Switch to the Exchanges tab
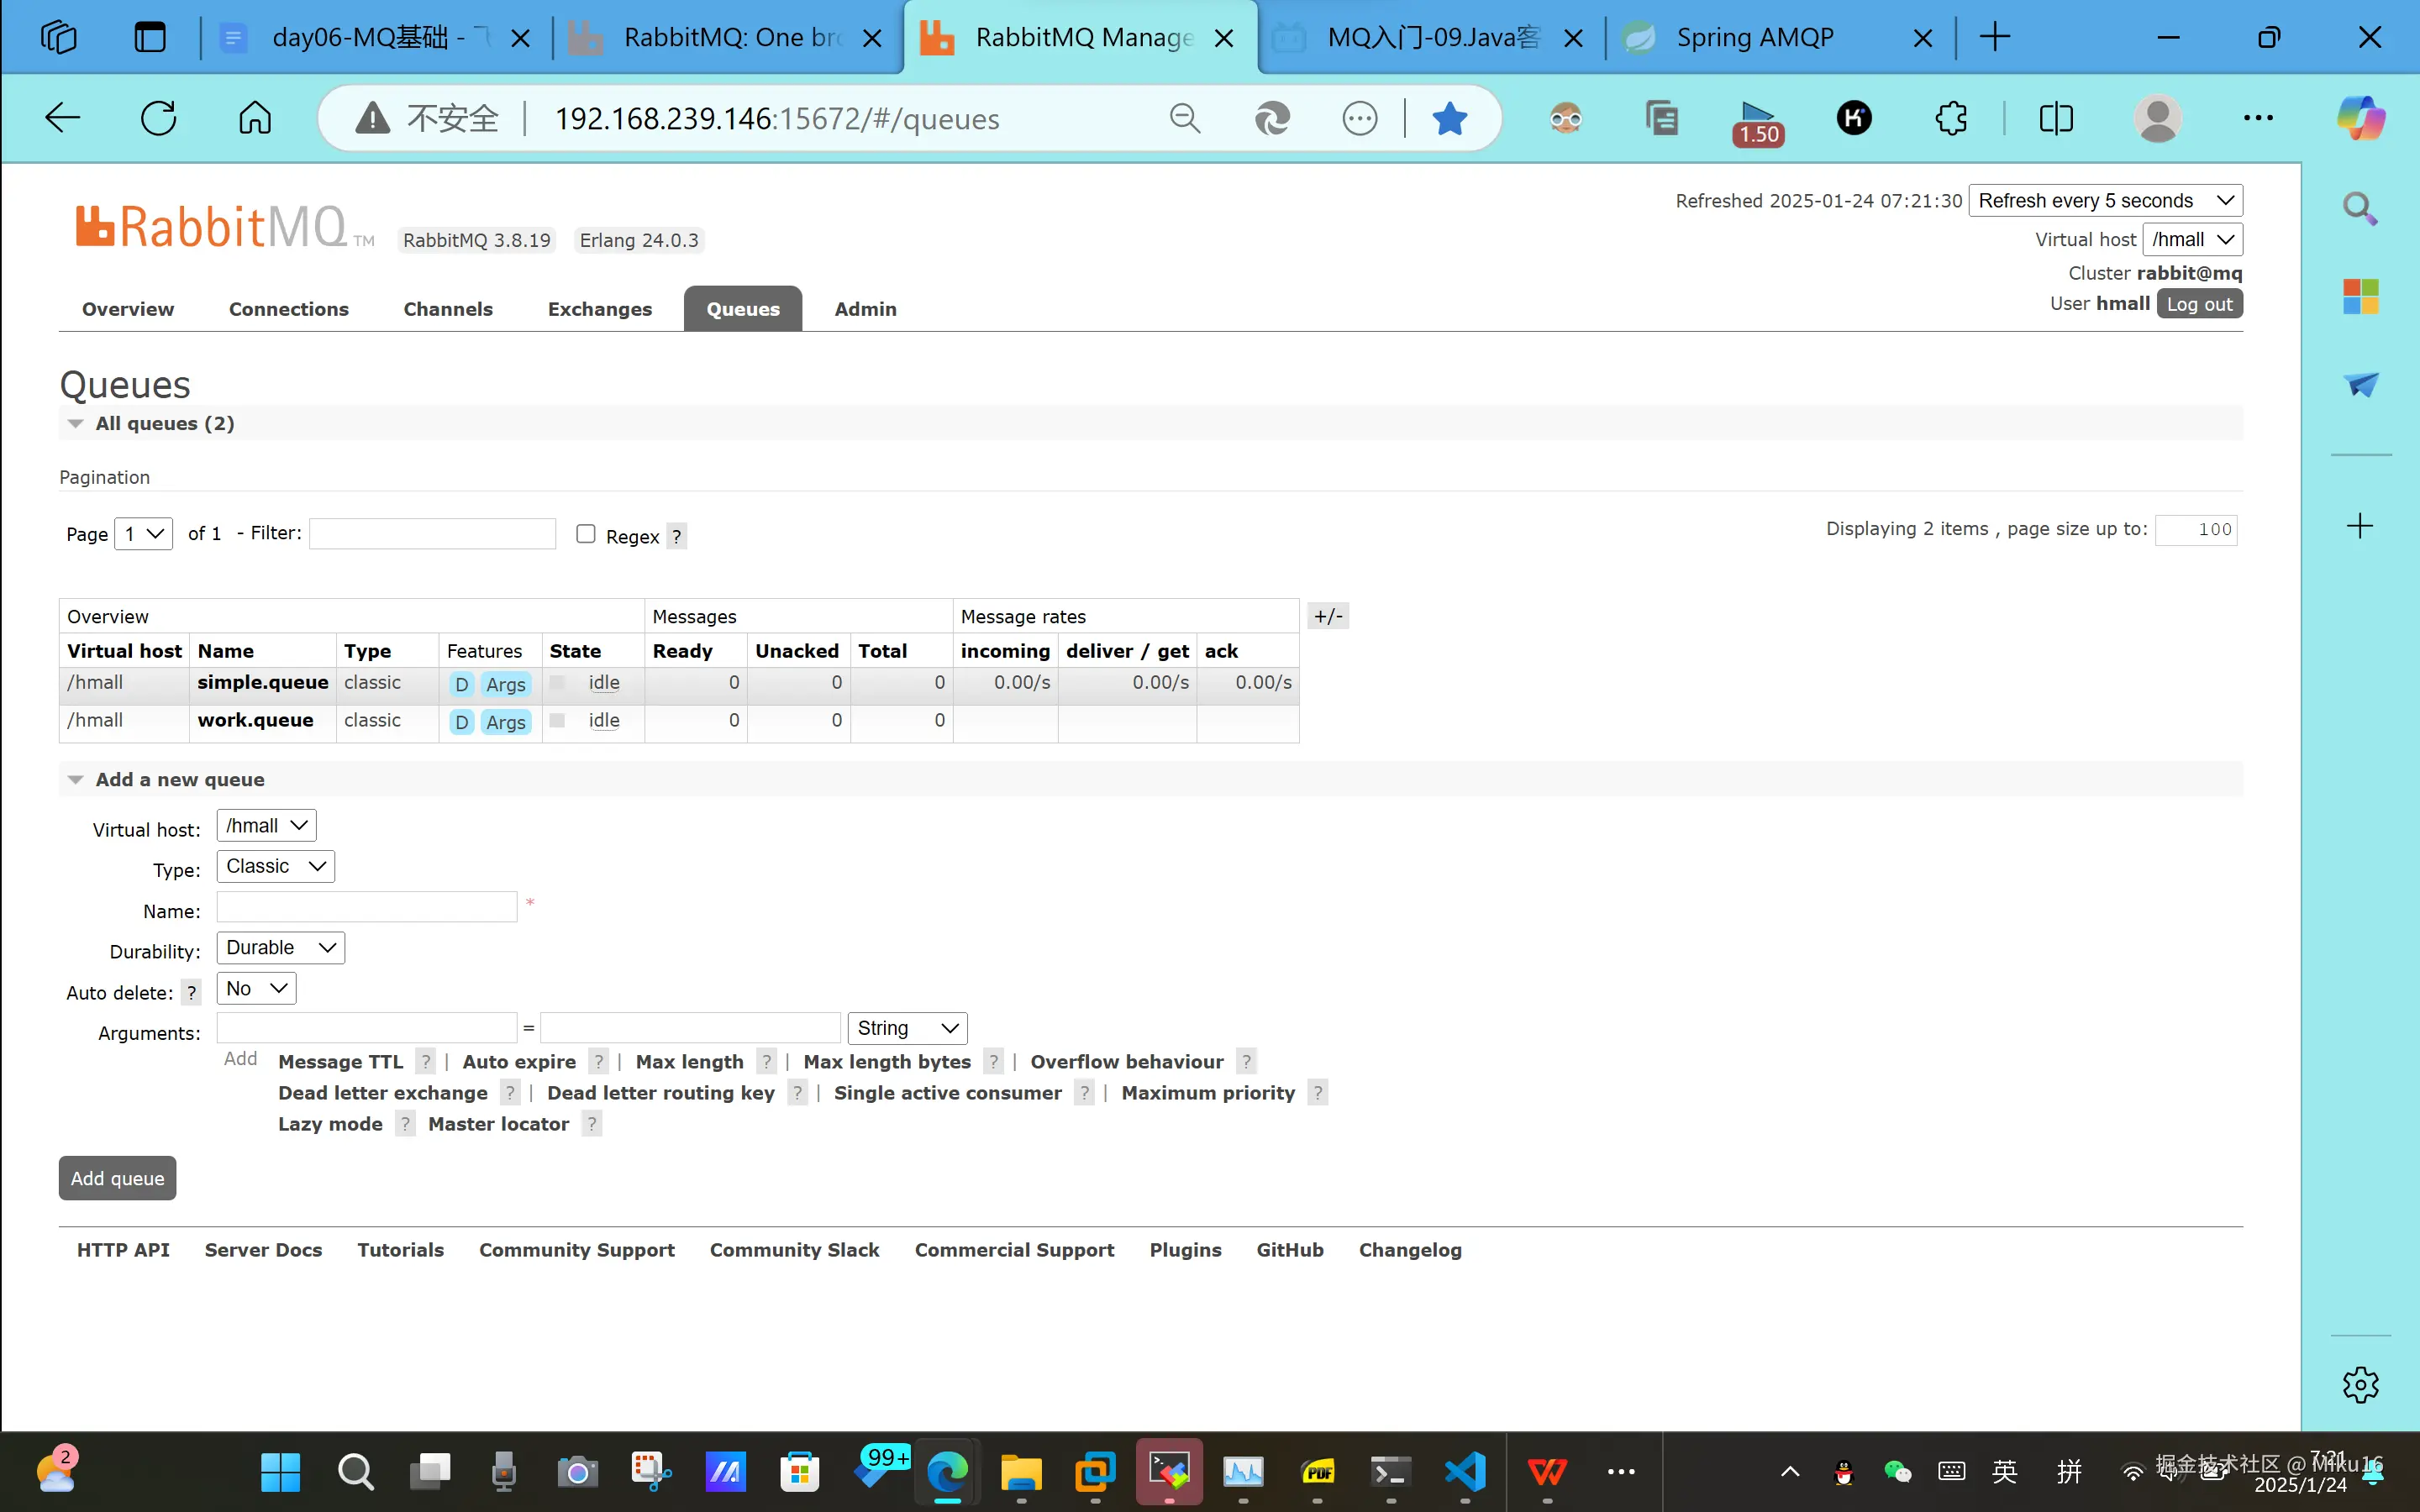Image resolution: width=2420 pixels, height=1512 pixels. (x=599, y=309)
